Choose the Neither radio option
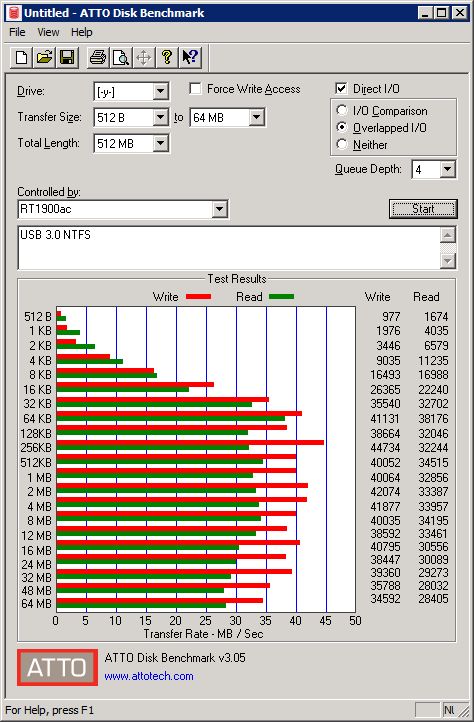Image resolution: width=474 pixels, height=722 pixels. (x=342, y=145)
